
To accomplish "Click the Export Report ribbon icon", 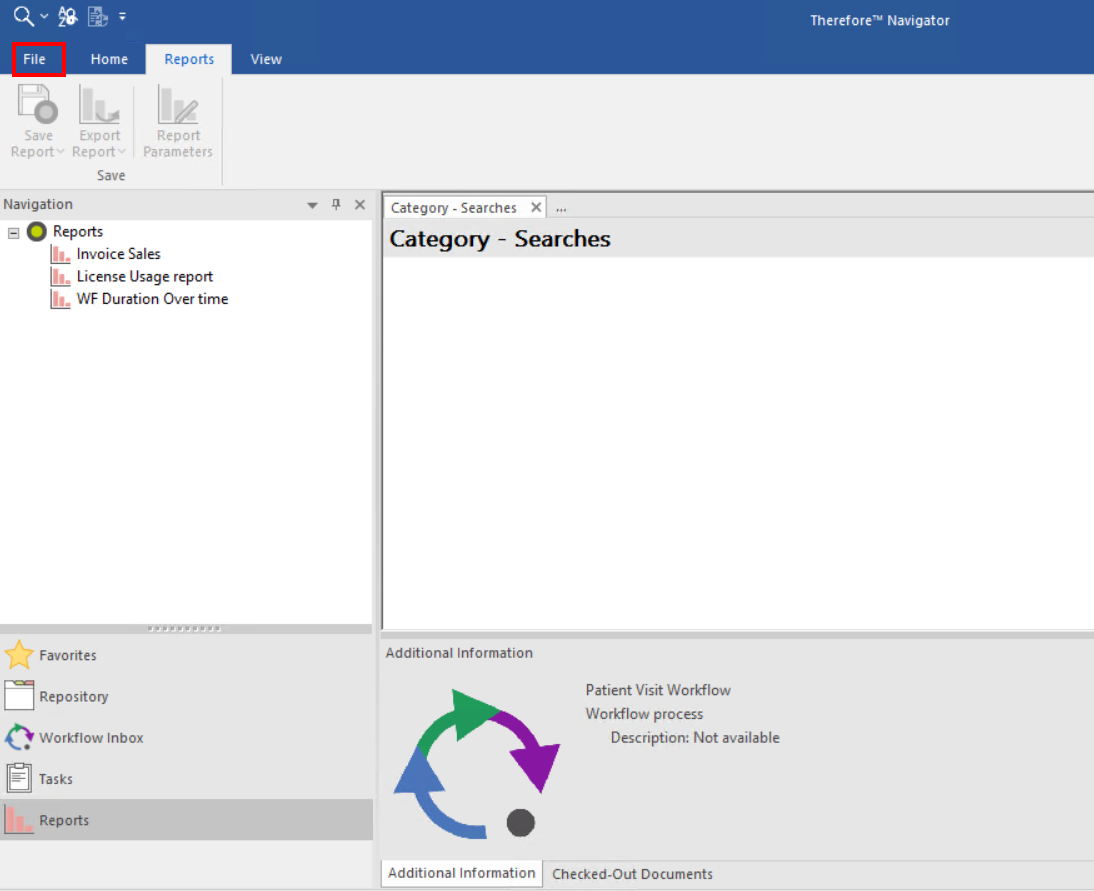I will click(x=99, y=113).
